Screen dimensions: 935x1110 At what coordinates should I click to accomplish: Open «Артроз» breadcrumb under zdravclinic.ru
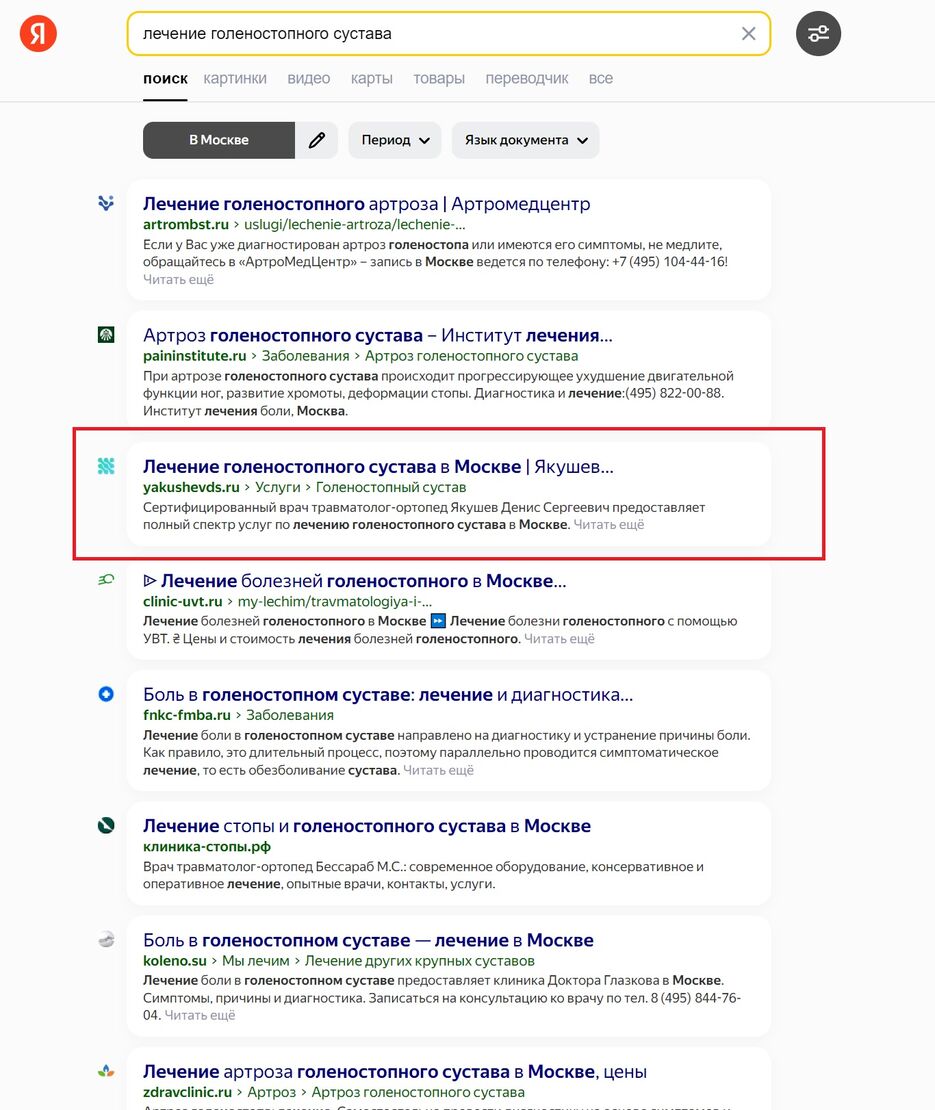272,1092
